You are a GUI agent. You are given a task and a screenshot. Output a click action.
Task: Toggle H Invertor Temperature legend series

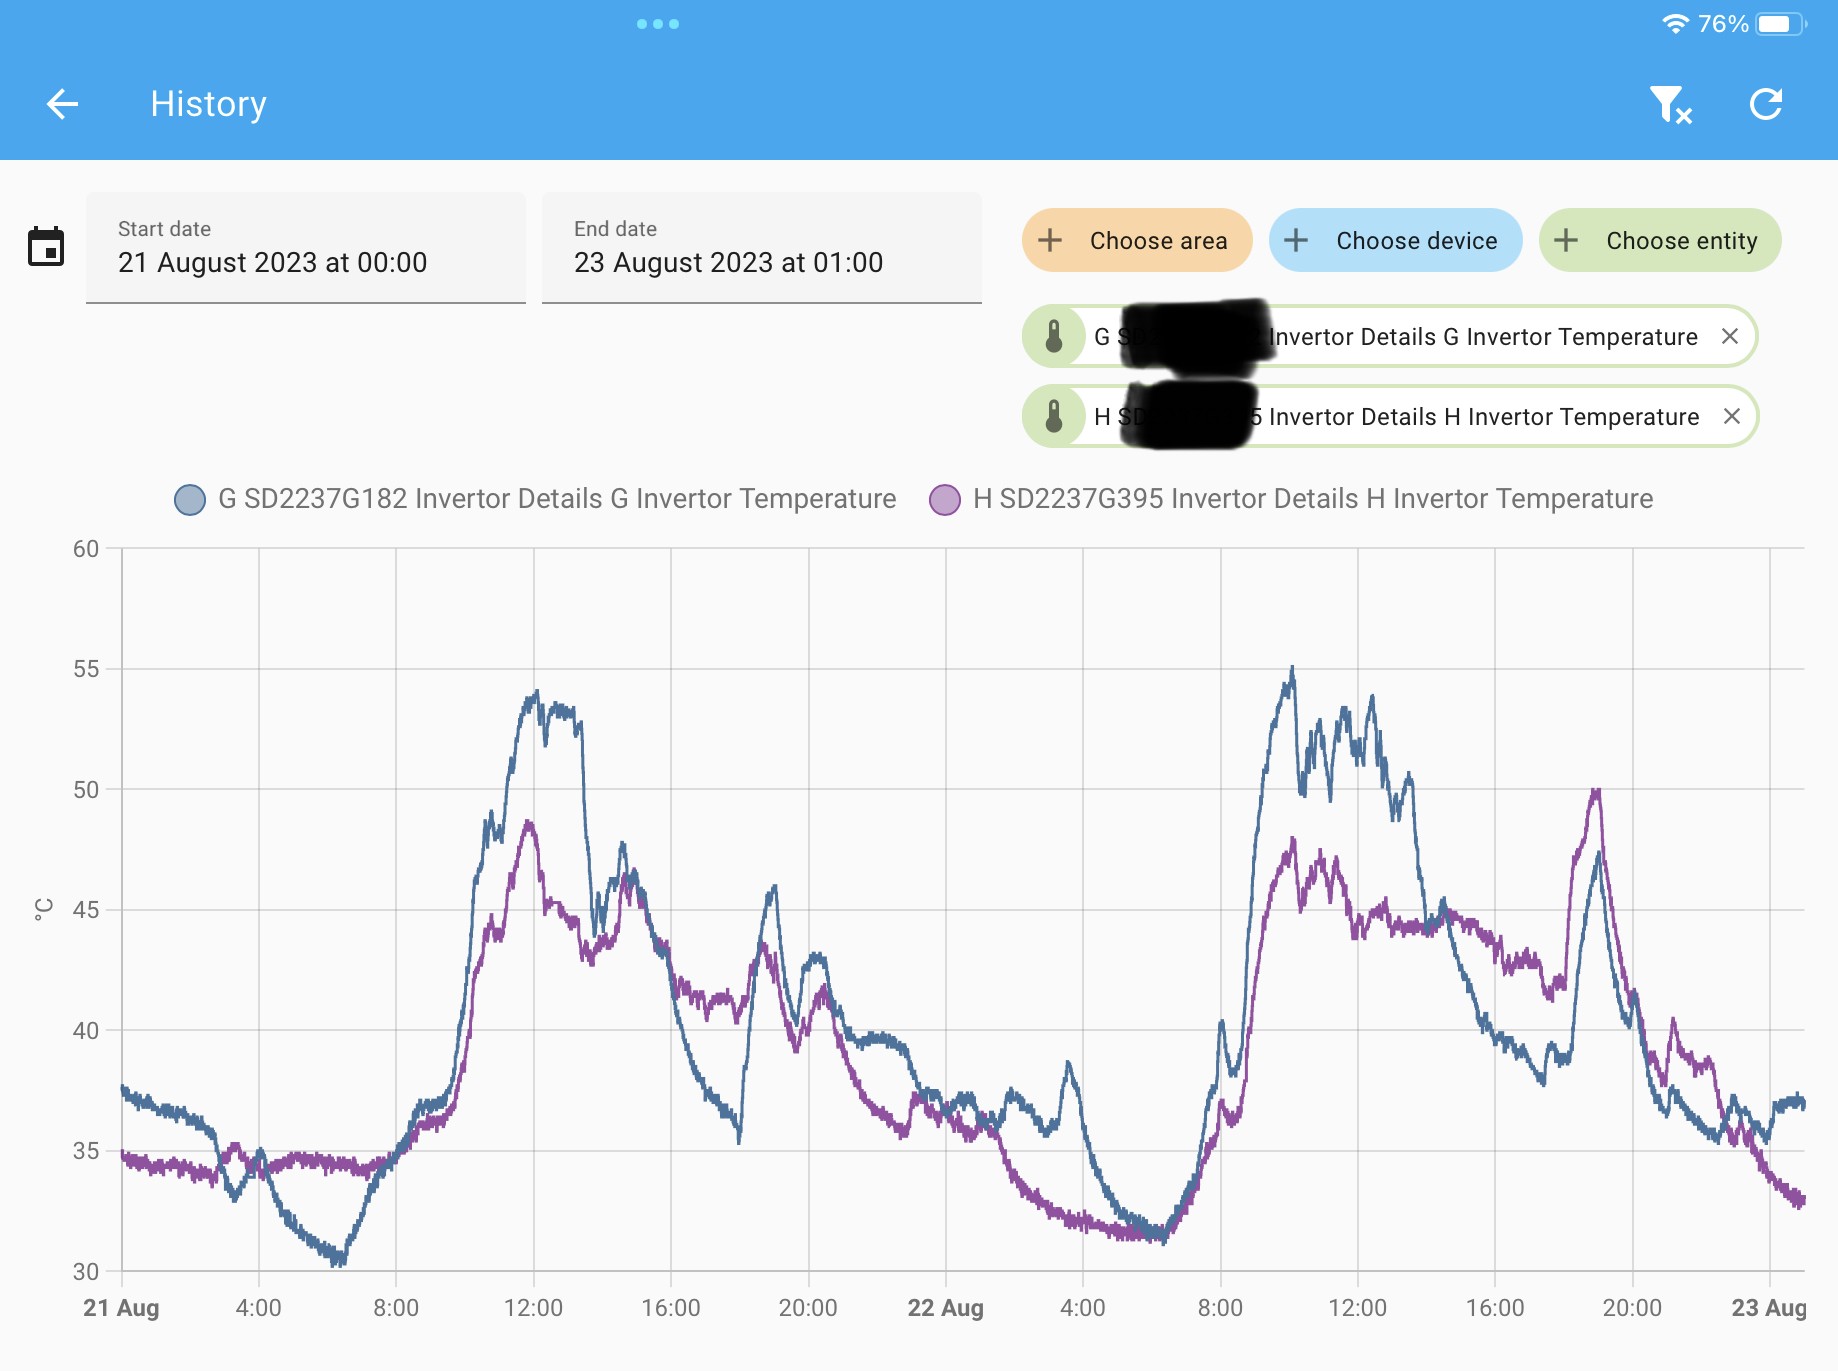pos(1291,499)
